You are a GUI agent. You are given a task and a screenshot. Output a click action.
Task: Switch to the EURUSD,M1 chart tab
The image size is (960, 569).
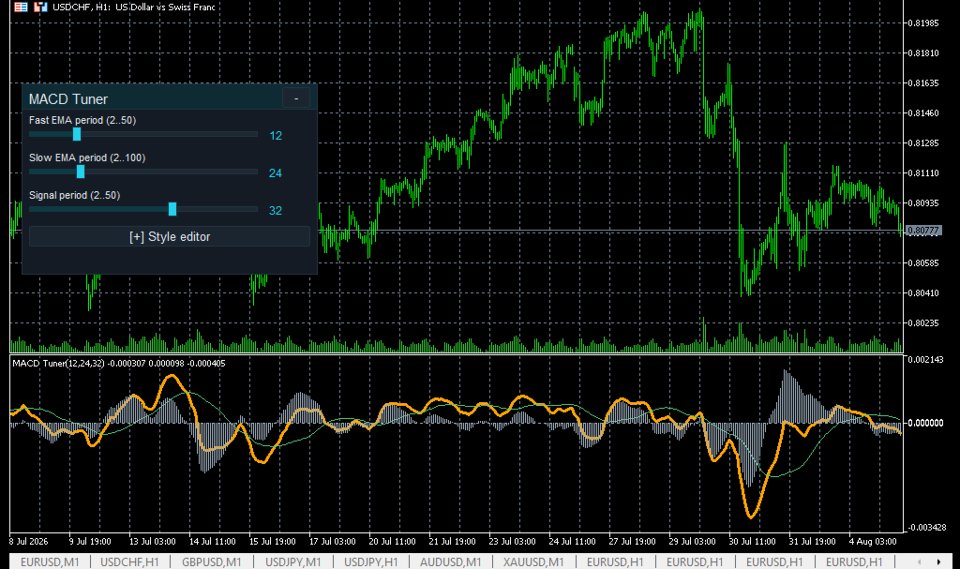(50, 562)
